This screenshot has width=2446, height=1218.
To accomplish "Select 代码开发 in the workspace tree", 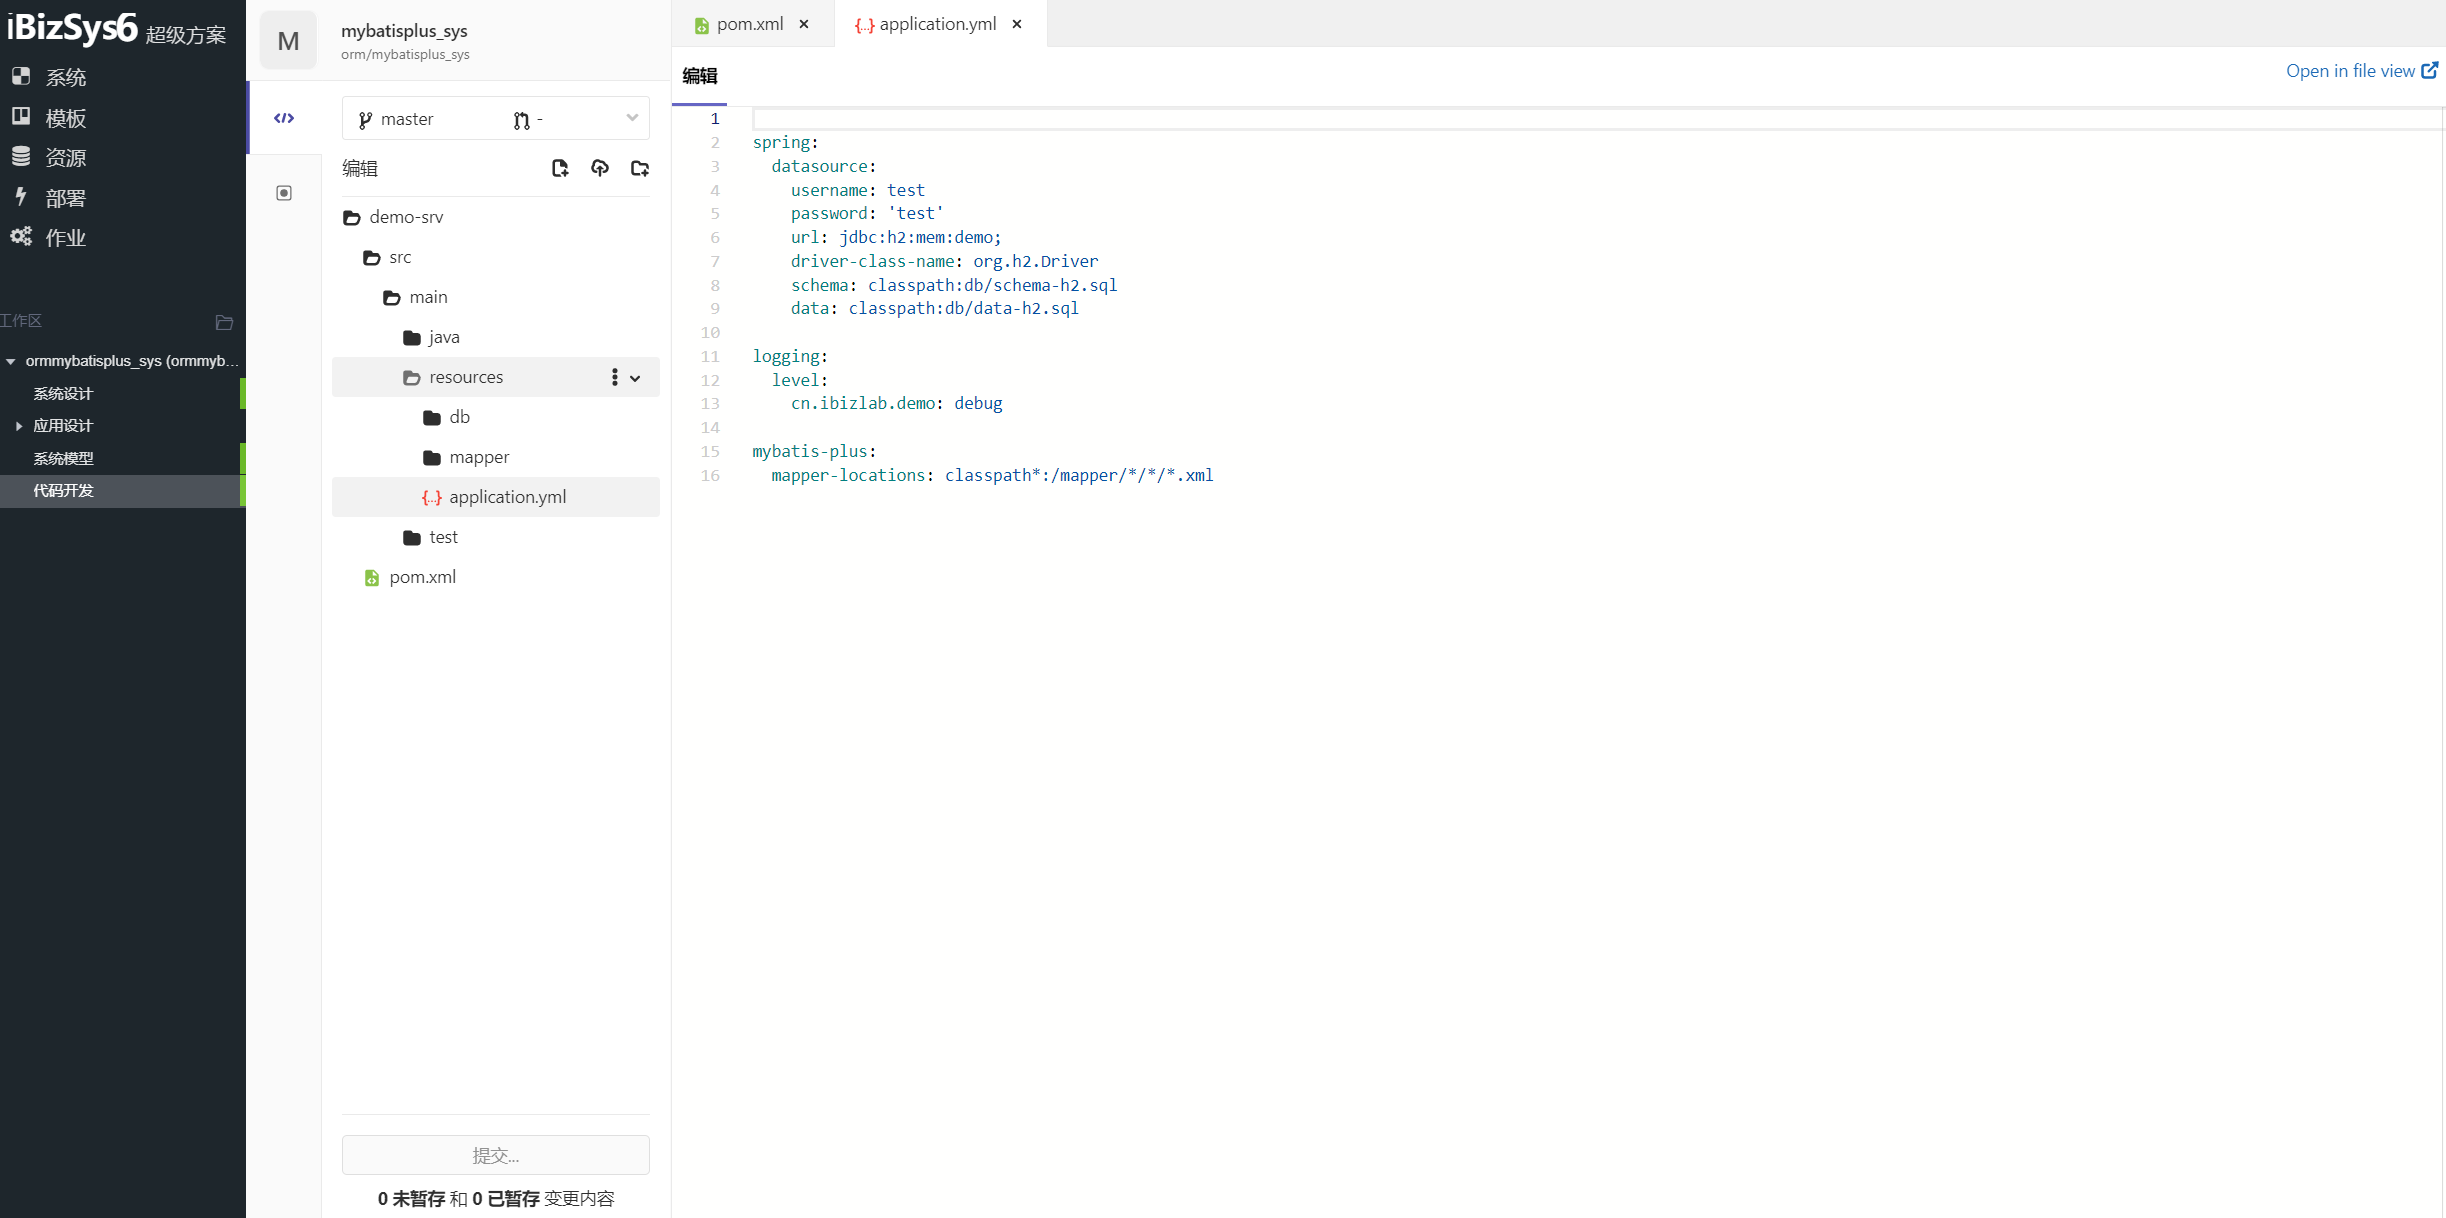I will click(63, 491).
